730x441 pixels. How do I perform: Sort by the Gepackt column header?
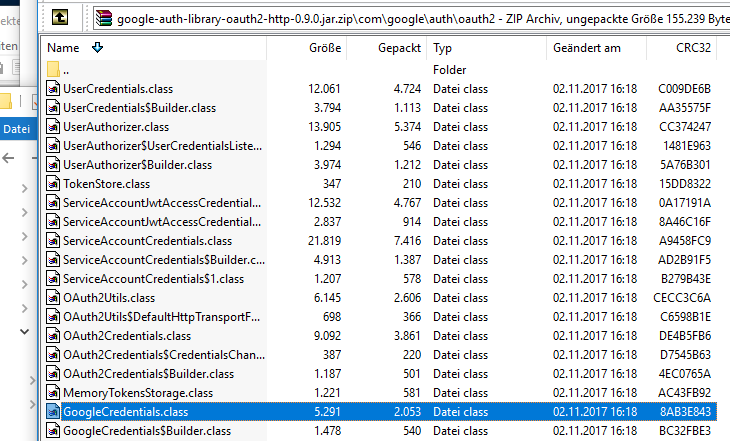399,48
